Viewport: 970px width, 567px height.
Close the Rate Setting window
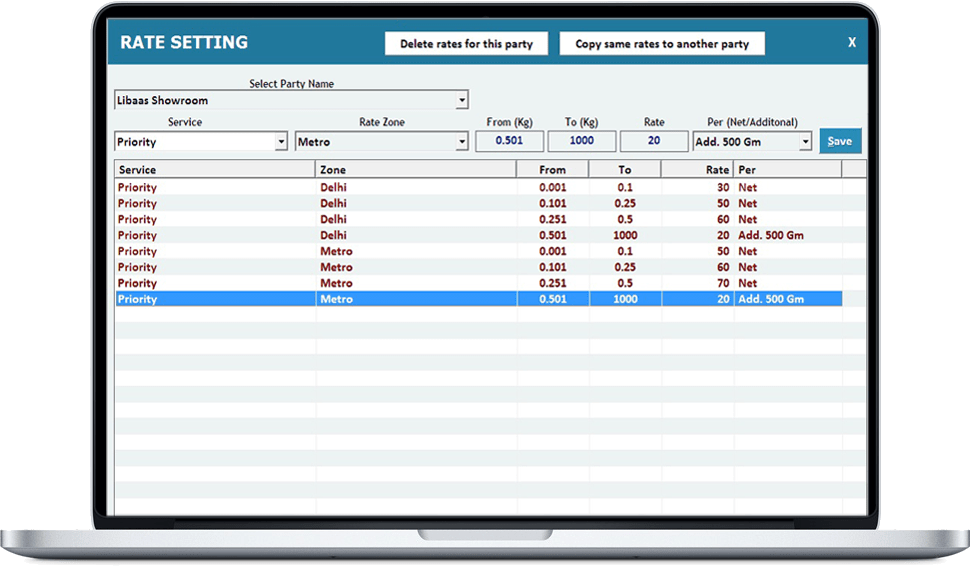[x=852, y=42]
